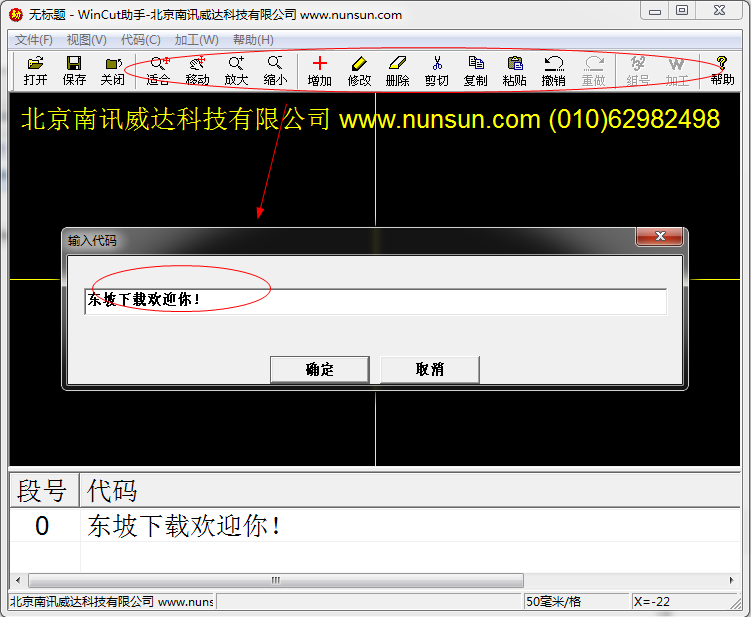Click the WinCut app icon in title bar

[16, 15]
